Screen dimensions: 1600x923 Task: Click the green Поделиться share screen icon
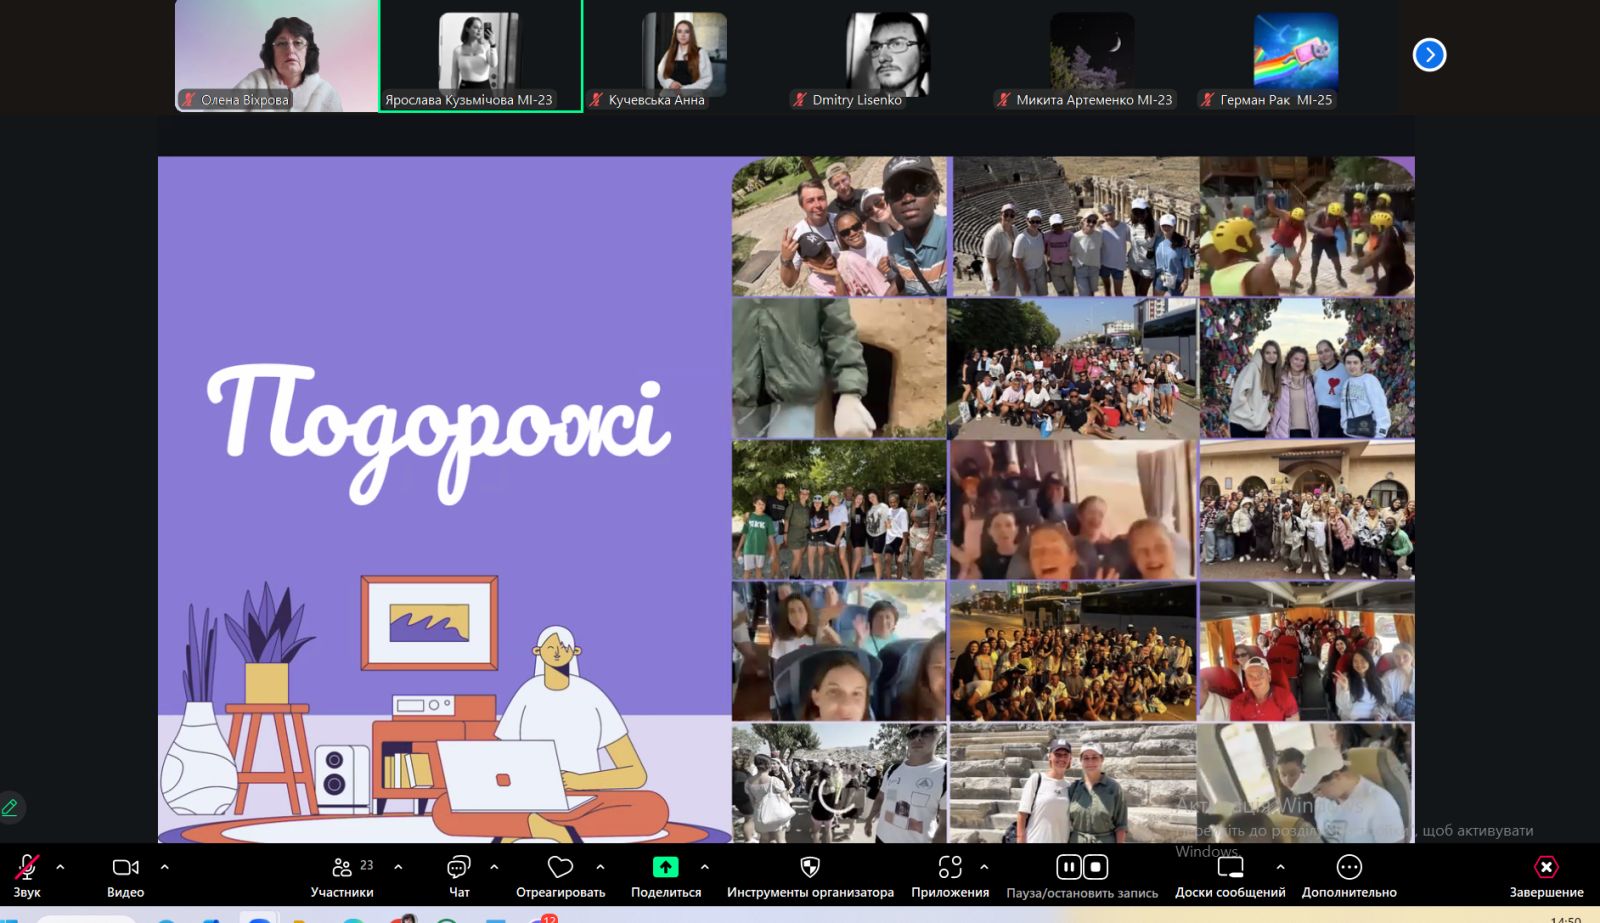pos(665,867)
